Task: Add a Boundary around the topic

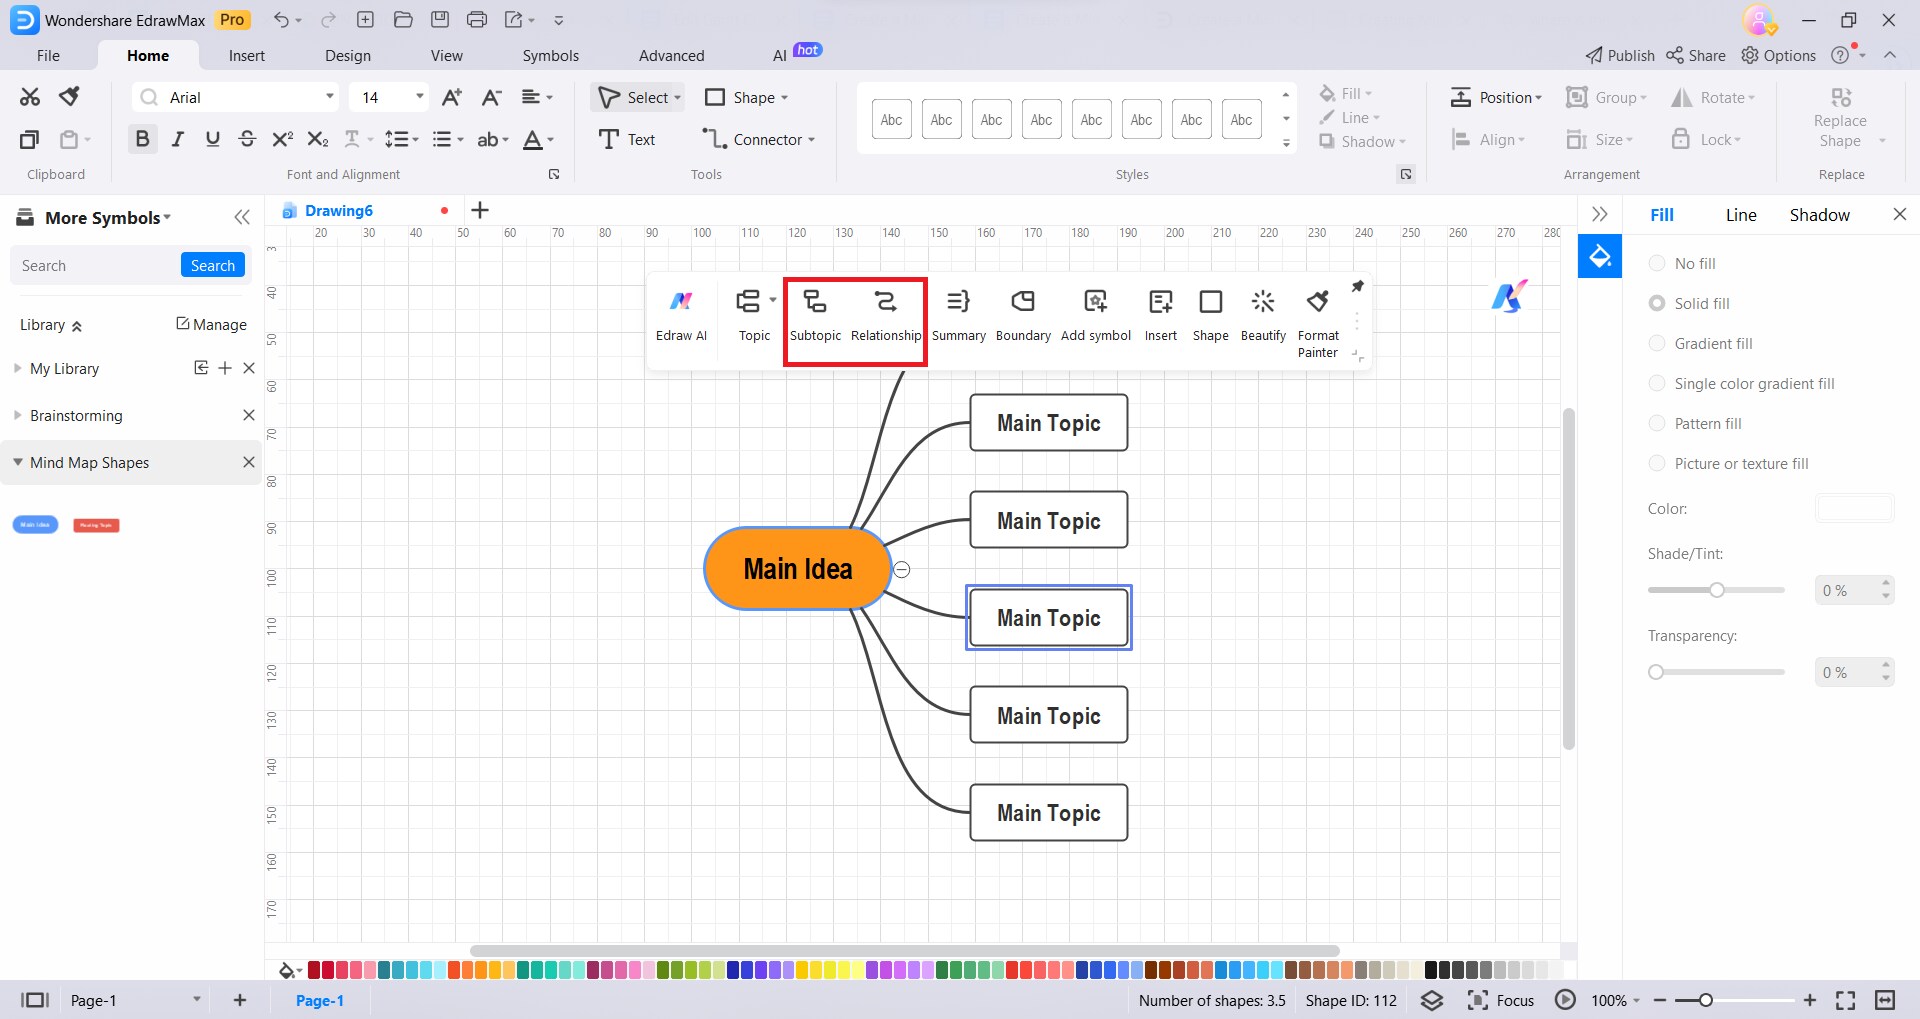Action: click(1023, 316)
